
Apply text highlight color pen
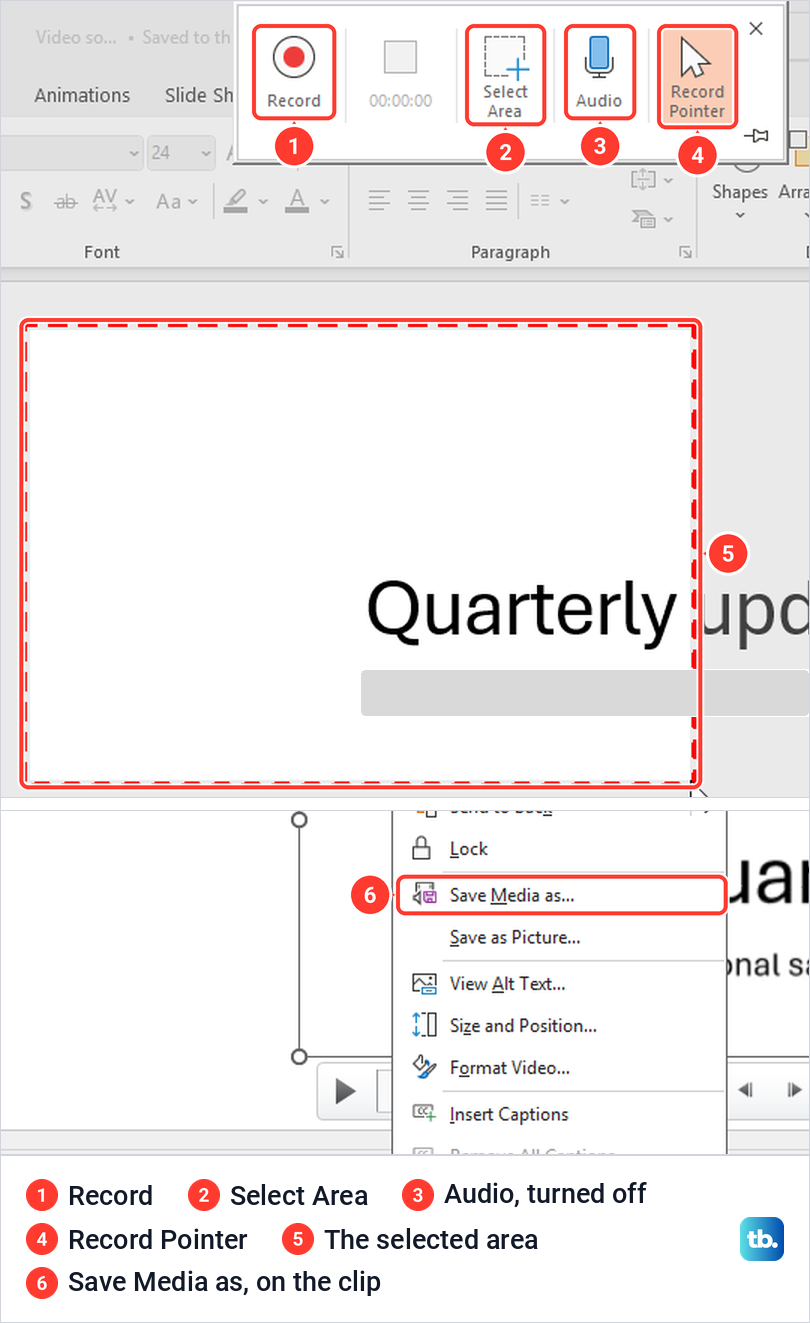coord(235,201)
